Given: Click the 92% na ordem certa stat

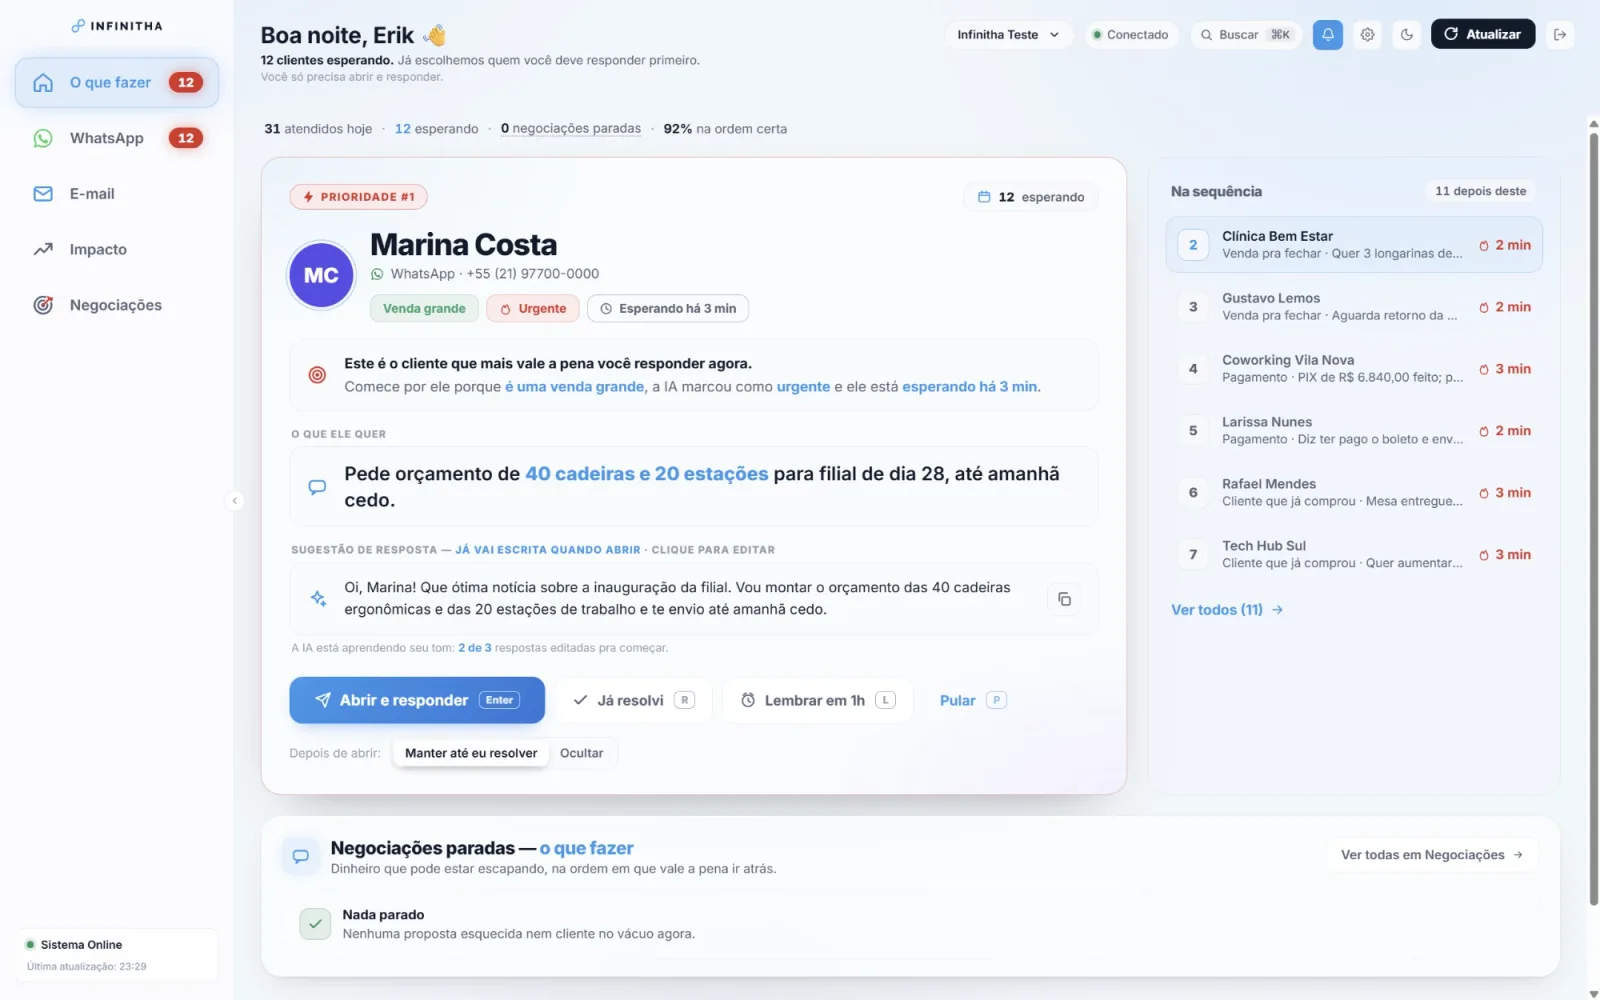Looking at the screenshot, I should click(725, 129).
